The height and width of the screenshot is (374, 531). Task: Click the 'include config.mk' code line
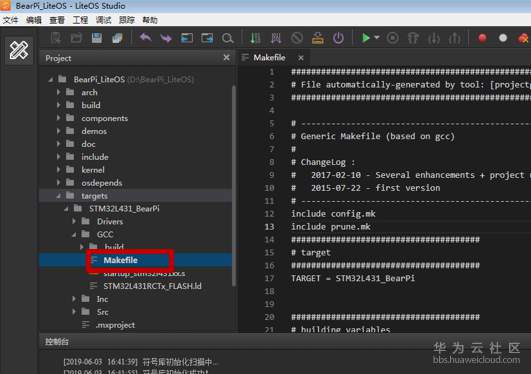(333, 214)
